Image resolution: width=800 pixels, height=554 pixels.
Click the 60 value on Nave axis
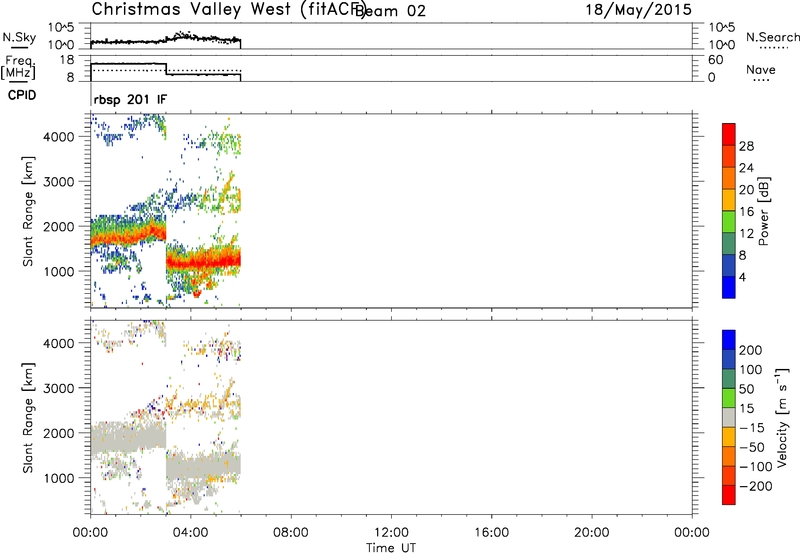pos(715,60)
